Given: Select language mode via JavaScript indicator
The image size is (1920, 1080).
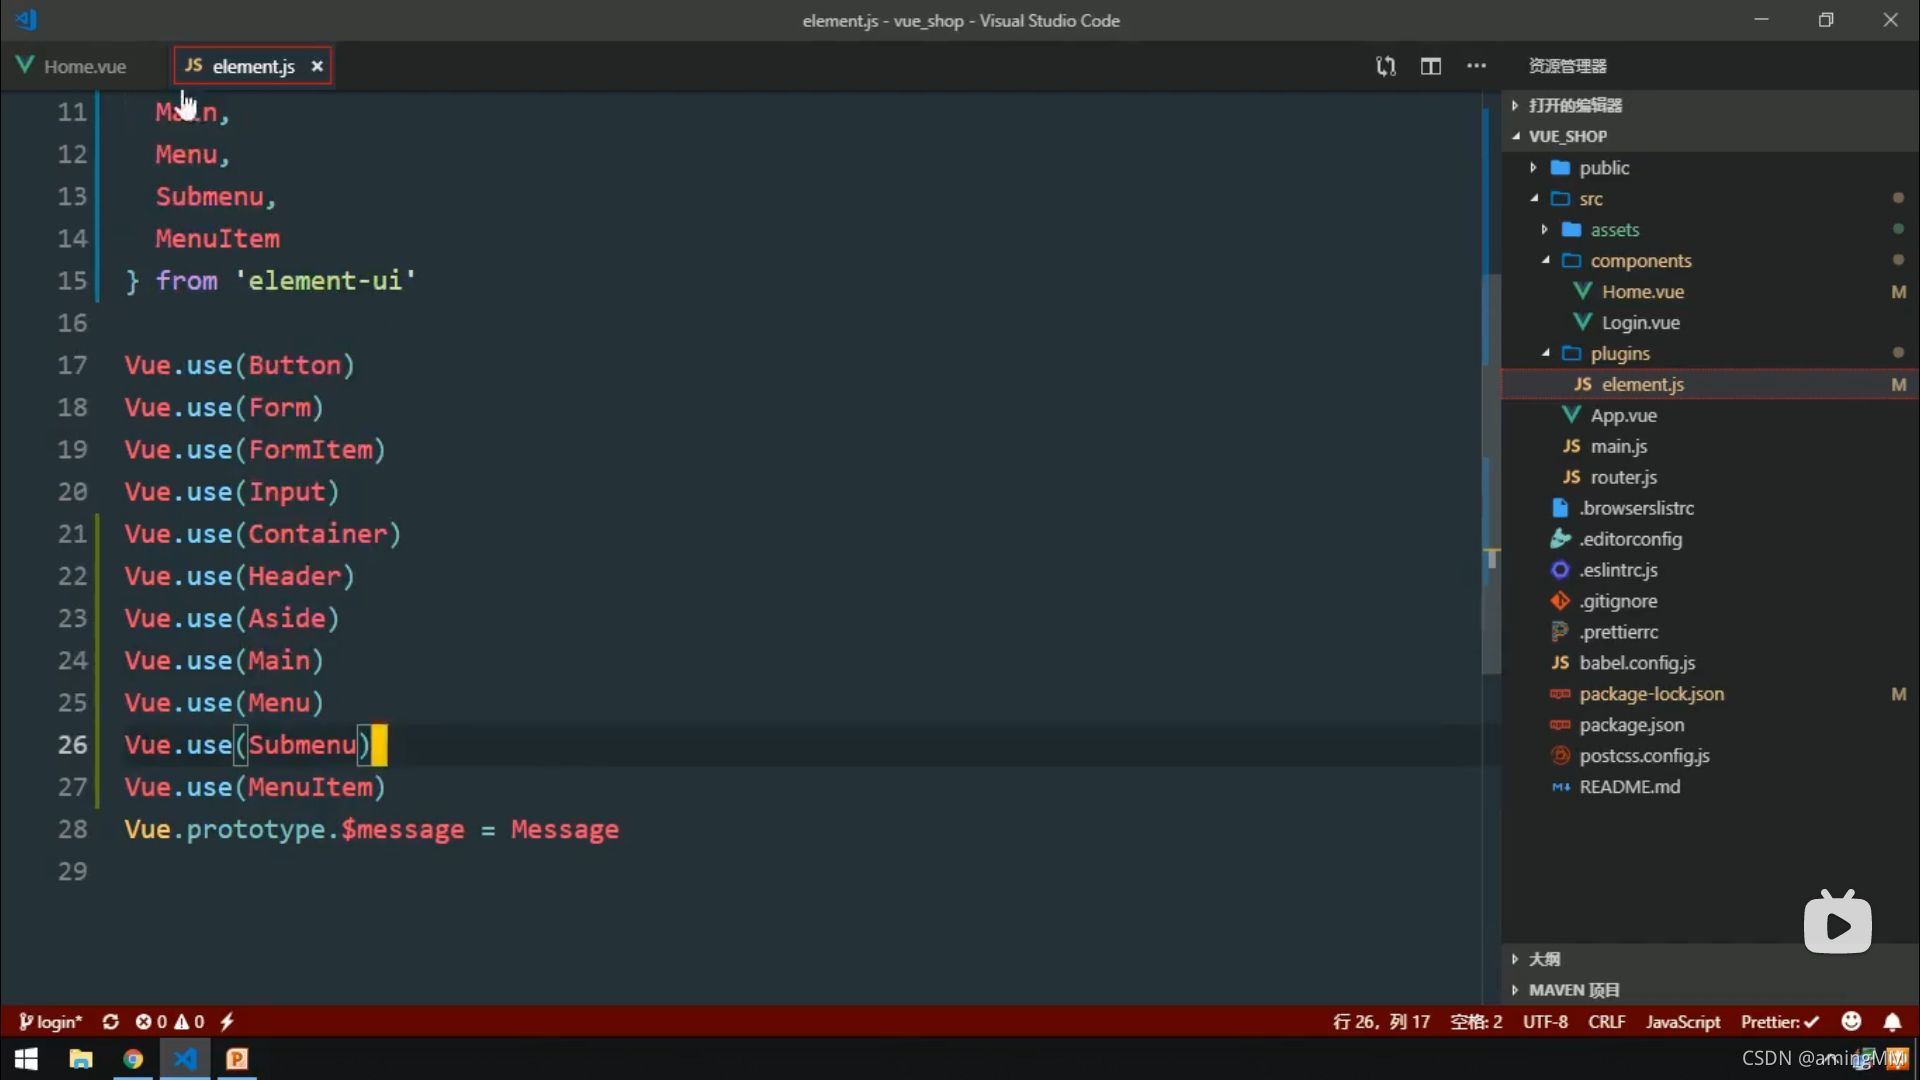Looking at the screenshot, I should [1683, 1022].
